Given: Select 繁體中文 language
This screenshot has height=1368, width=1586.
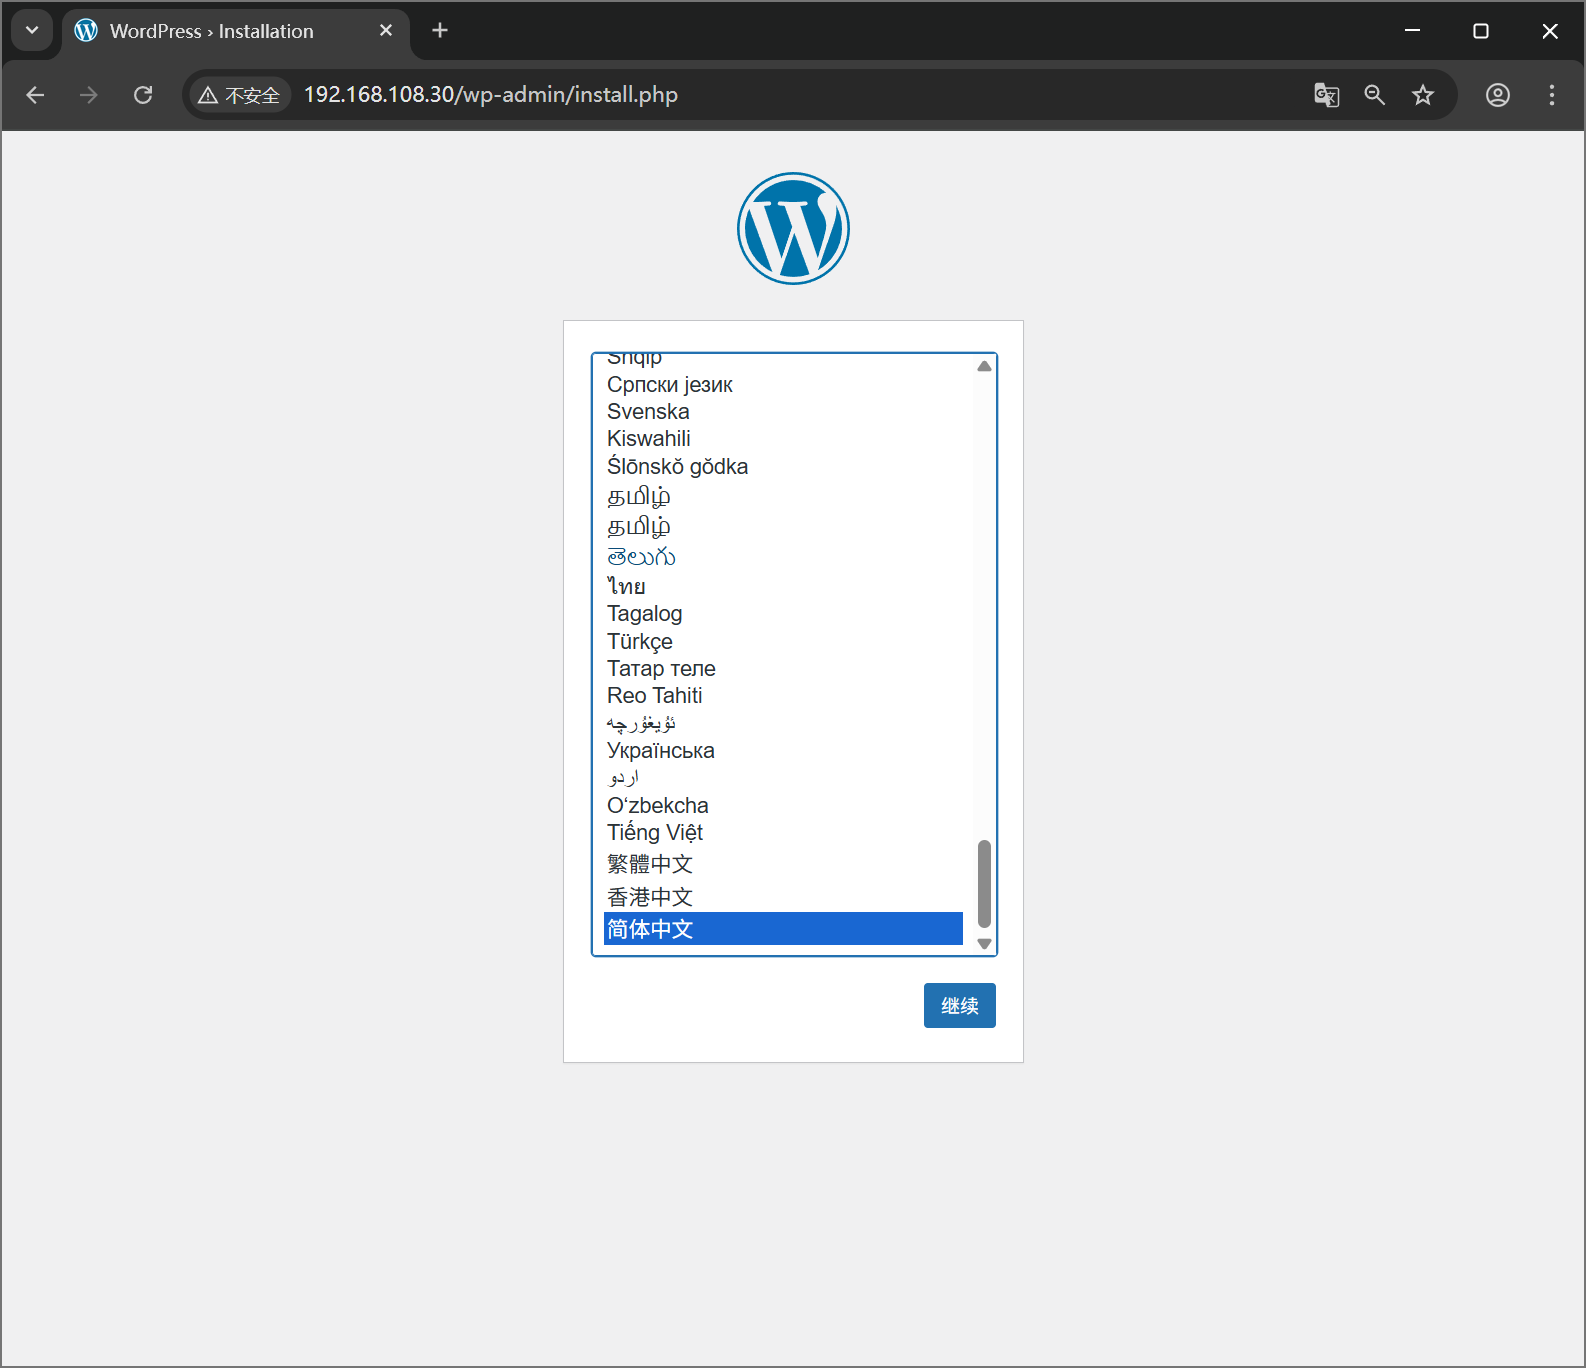Looking at the screenshot, I should 783,864.
